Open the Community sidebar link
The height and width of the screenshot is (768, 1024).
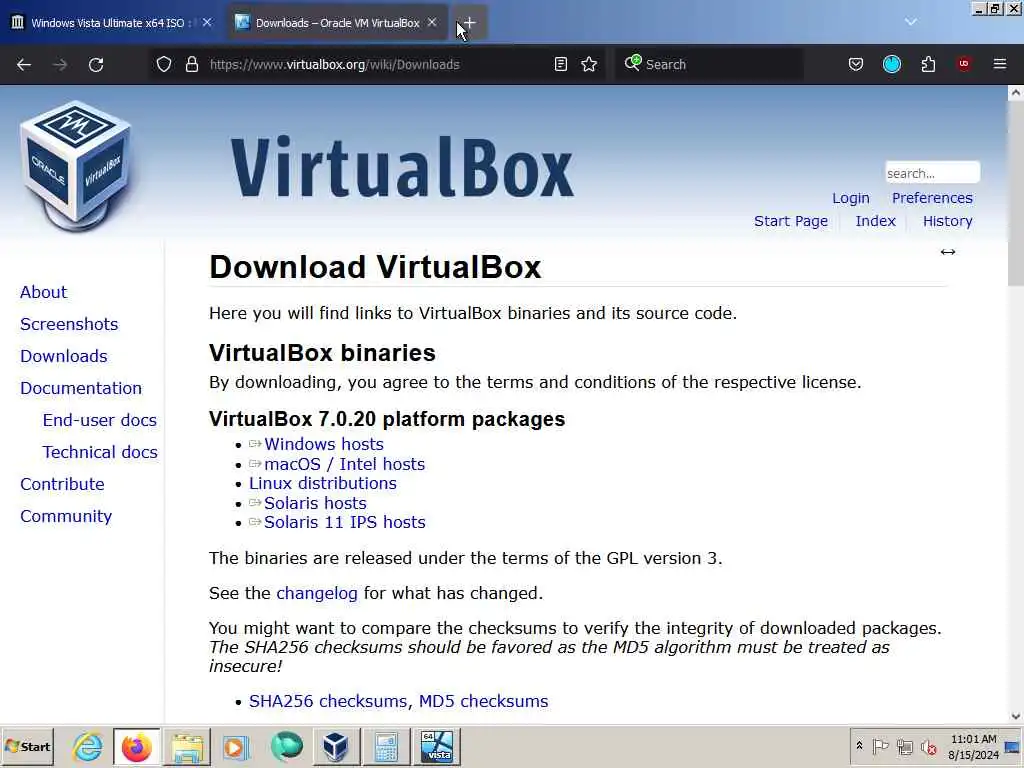66,516
